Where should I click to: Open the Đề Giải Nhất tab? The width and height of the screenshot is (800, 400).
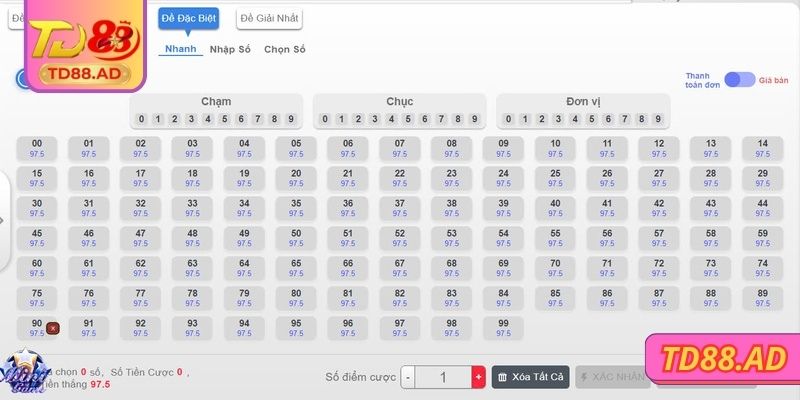(x=270, y=18)
